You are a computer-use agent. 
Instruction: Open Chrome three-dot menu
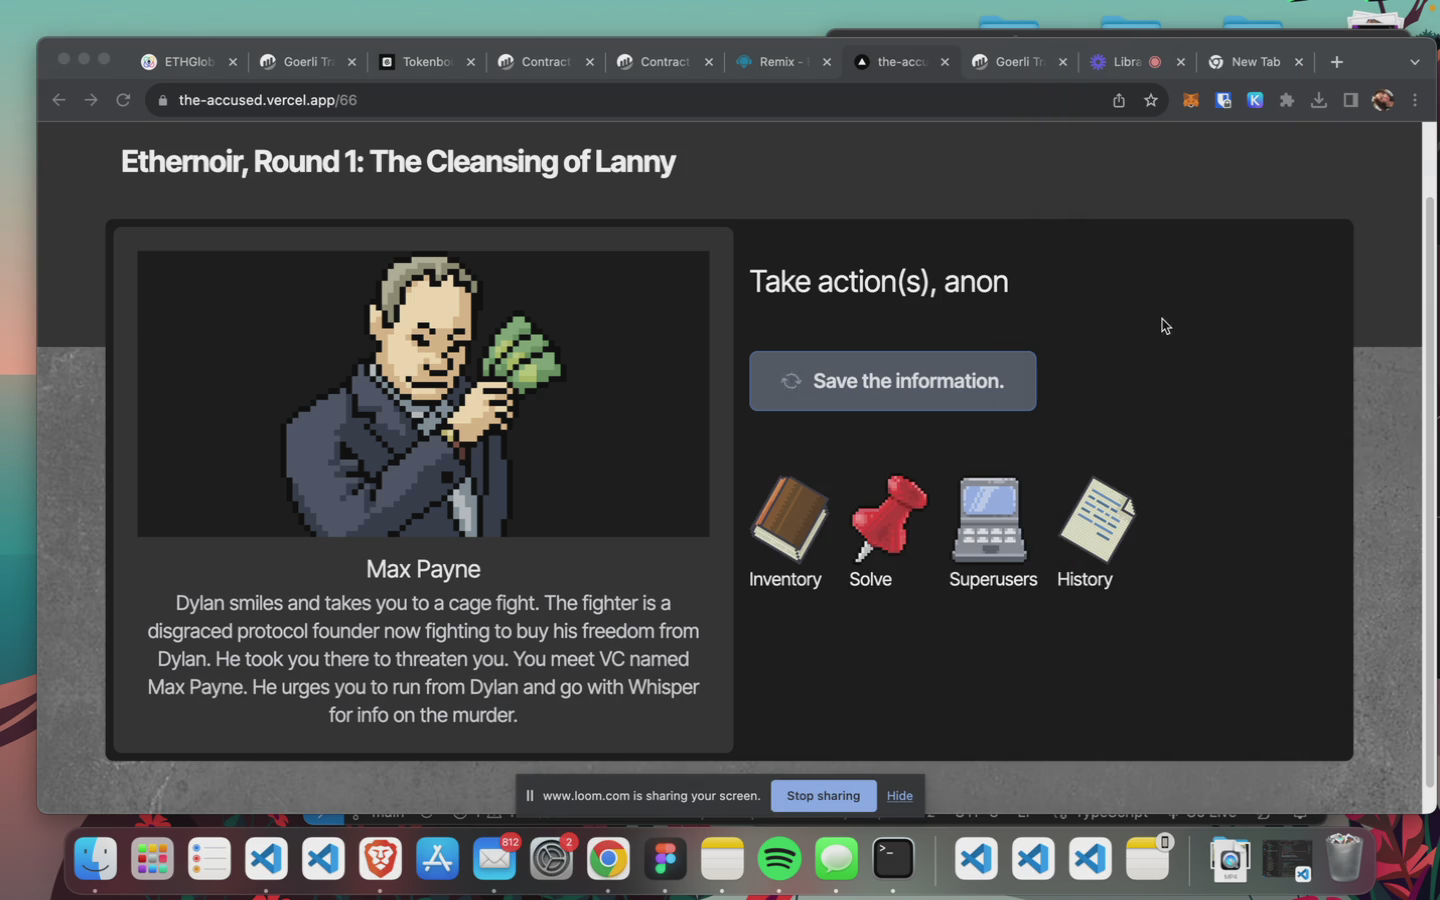coord(1415,100)
